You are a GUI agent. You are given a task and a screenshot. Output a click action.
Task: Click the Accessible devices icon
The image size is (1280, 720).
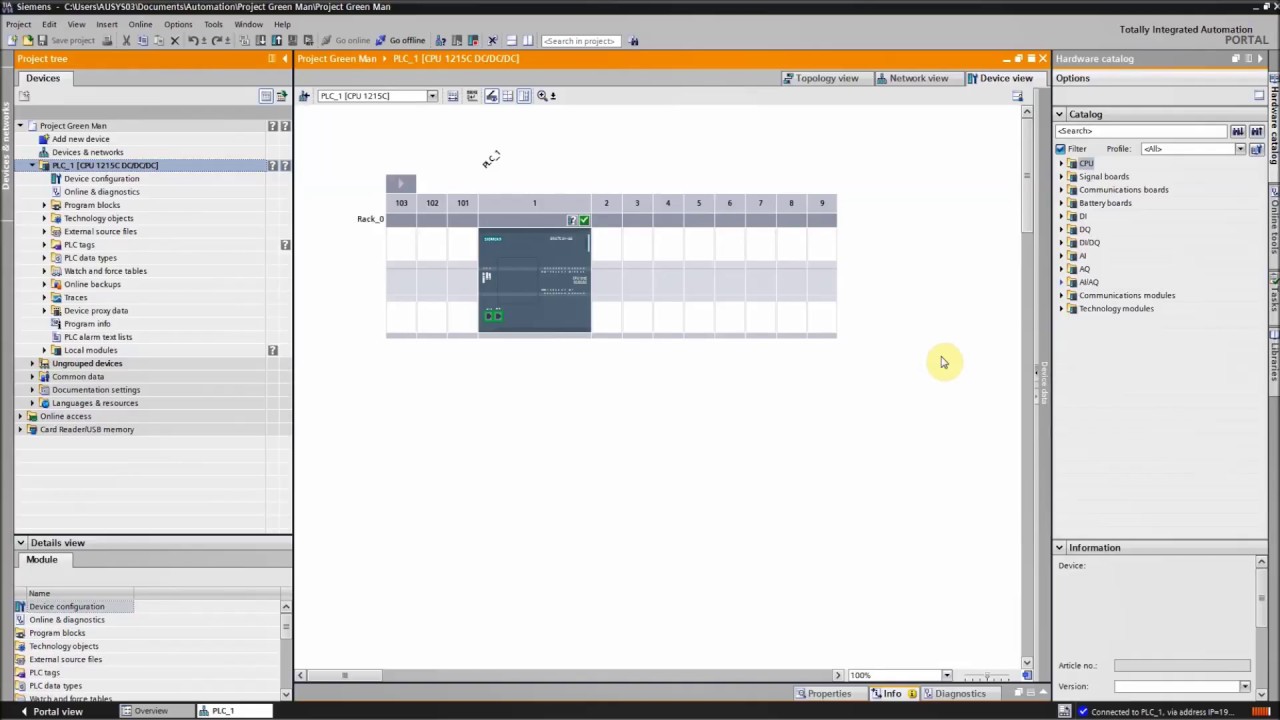tap(440, 41)
